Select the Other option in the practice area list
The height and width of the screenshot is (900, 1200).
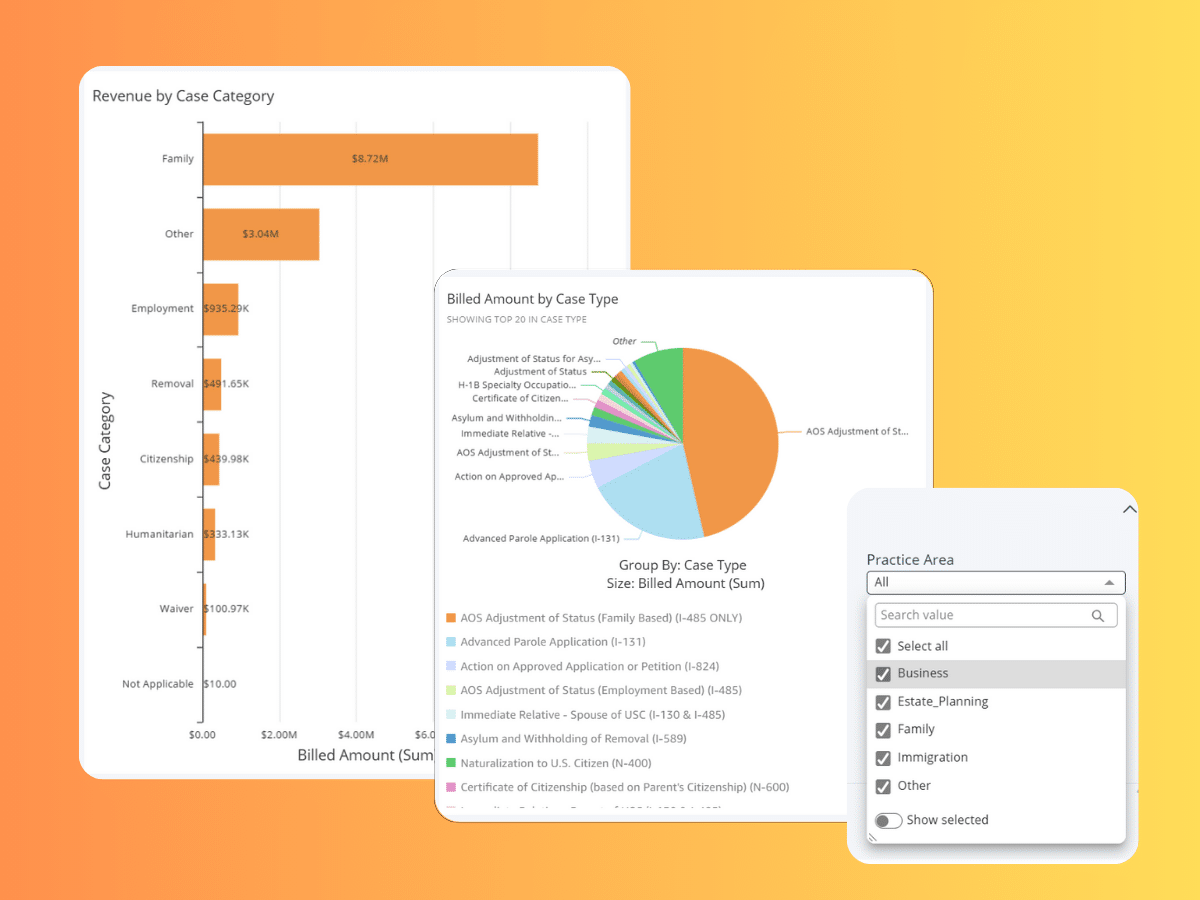[x=914, y=786]
